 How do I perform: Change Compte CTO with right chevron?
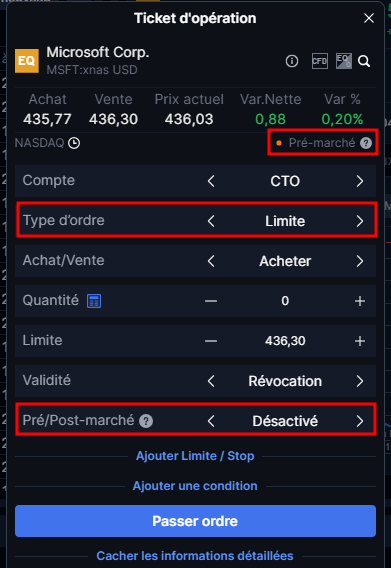point(359,181)
